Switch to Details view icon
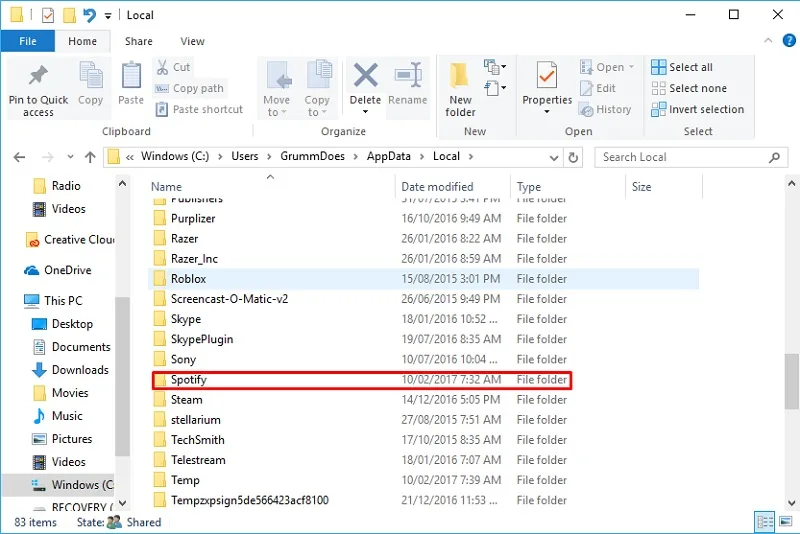This screenshot has height=534, width=800. [765, 522]
